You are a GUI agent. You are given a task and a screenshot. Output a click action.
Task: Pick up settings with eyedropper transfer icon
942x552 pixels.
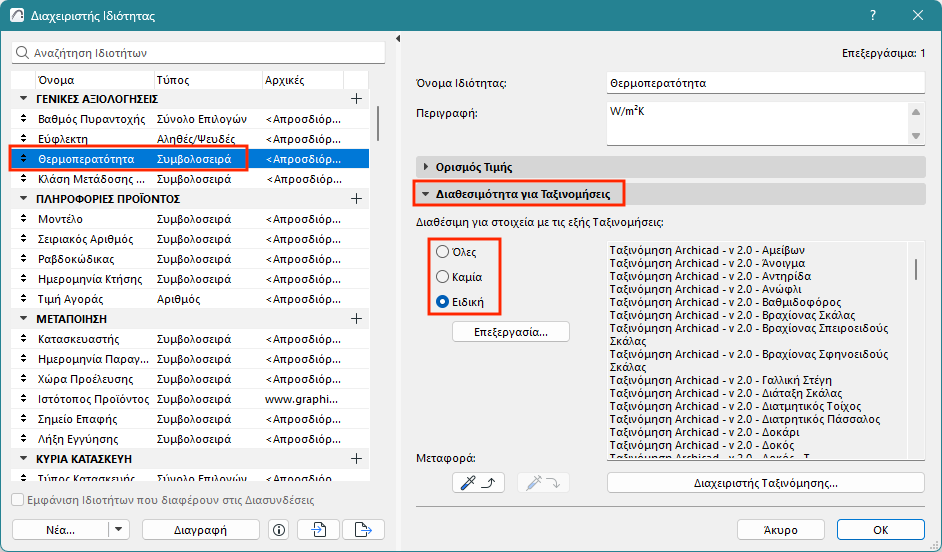click(x=478, y=483)
